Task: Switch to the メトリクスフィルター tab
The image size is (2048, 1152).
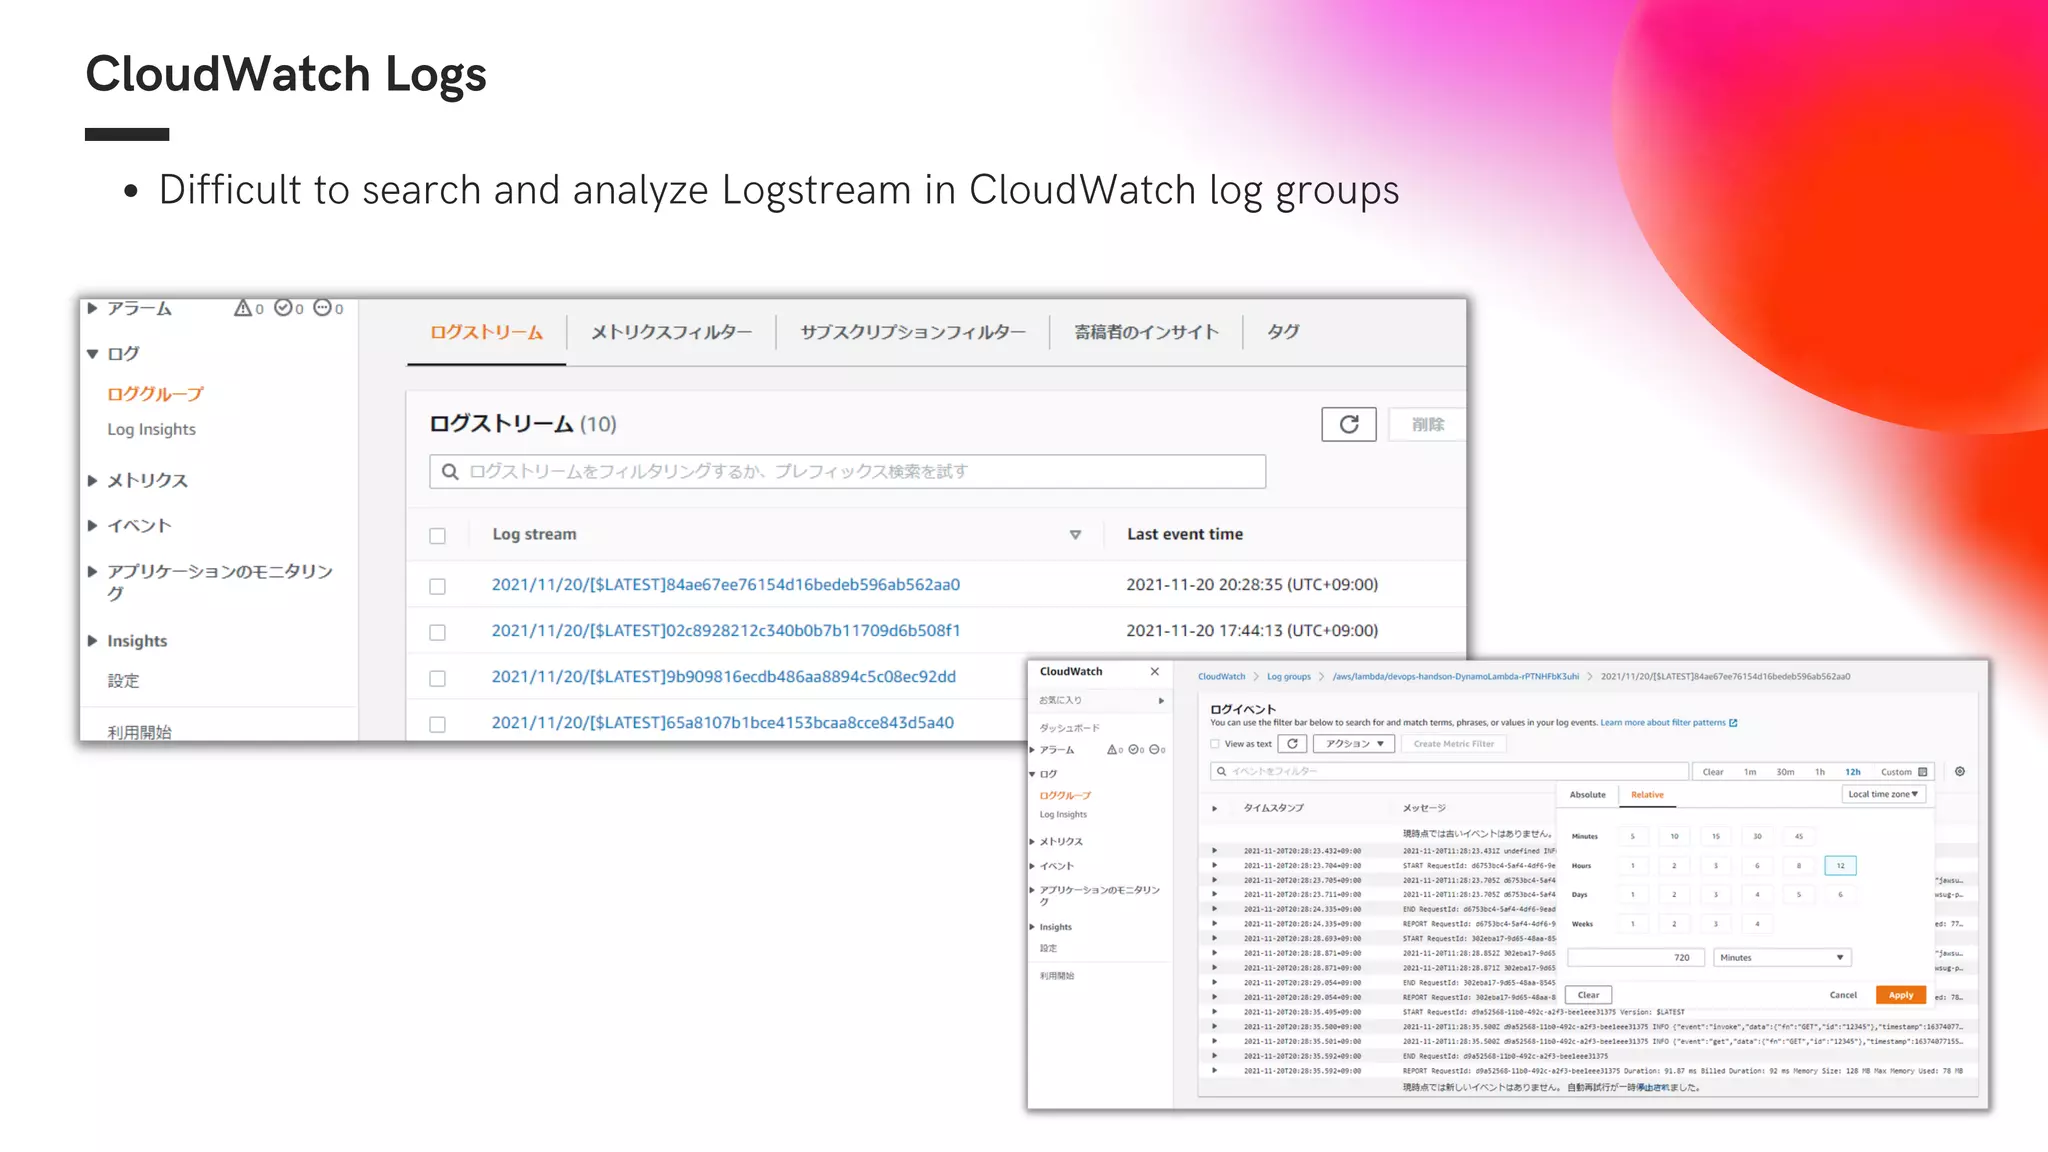Action: click(671, 332)
